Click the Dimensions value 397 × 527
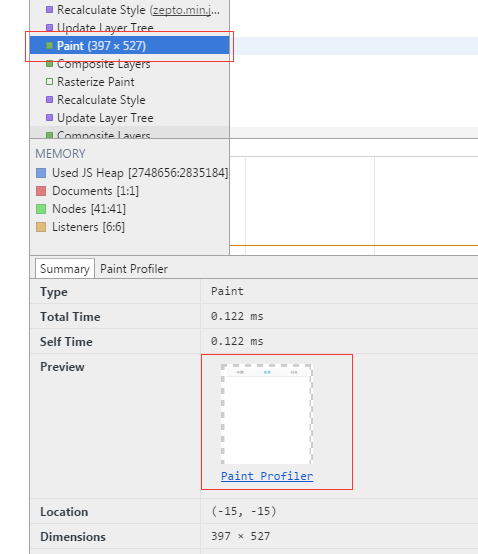The width and height of the screenshot is (478, 554). point(241,536)
